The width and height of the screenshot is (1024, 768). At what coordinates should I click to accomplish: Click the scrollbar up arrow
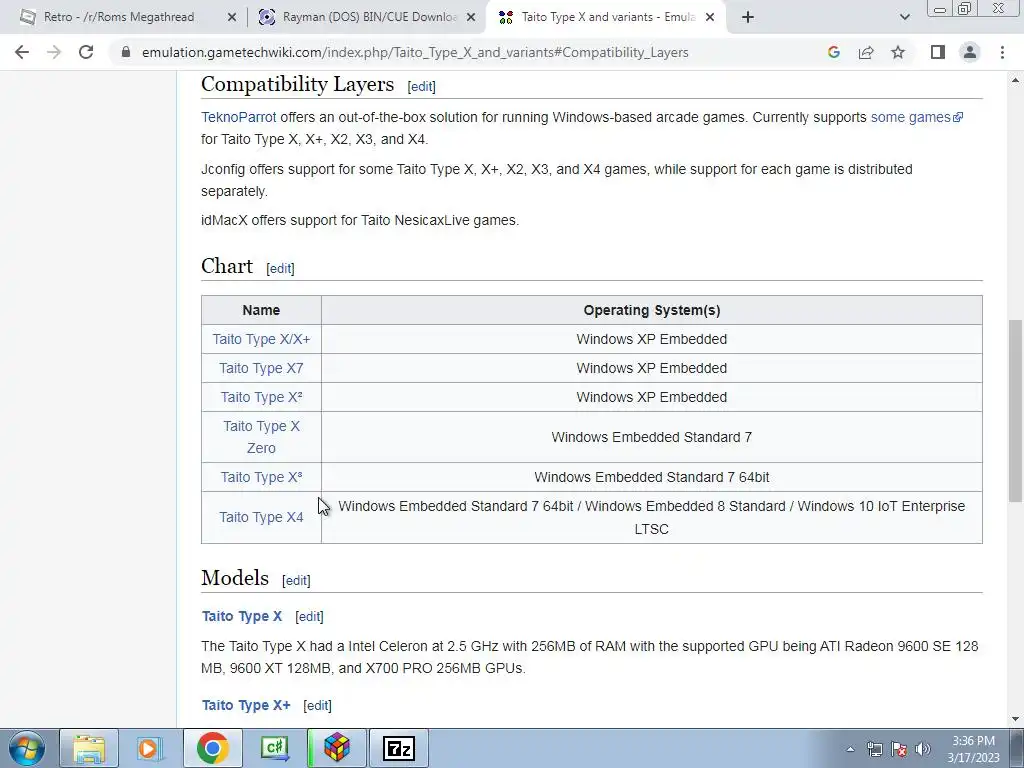[1016, 80]
